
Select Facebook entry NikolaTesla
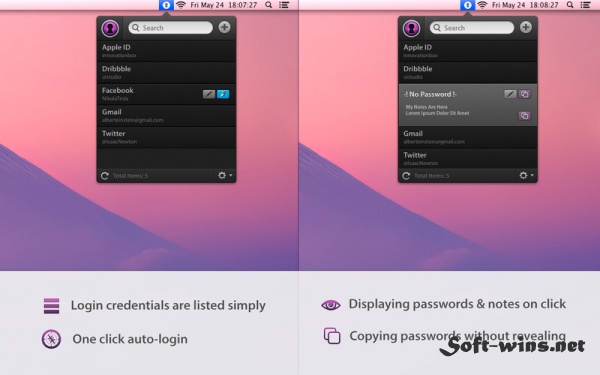[166, 94]
